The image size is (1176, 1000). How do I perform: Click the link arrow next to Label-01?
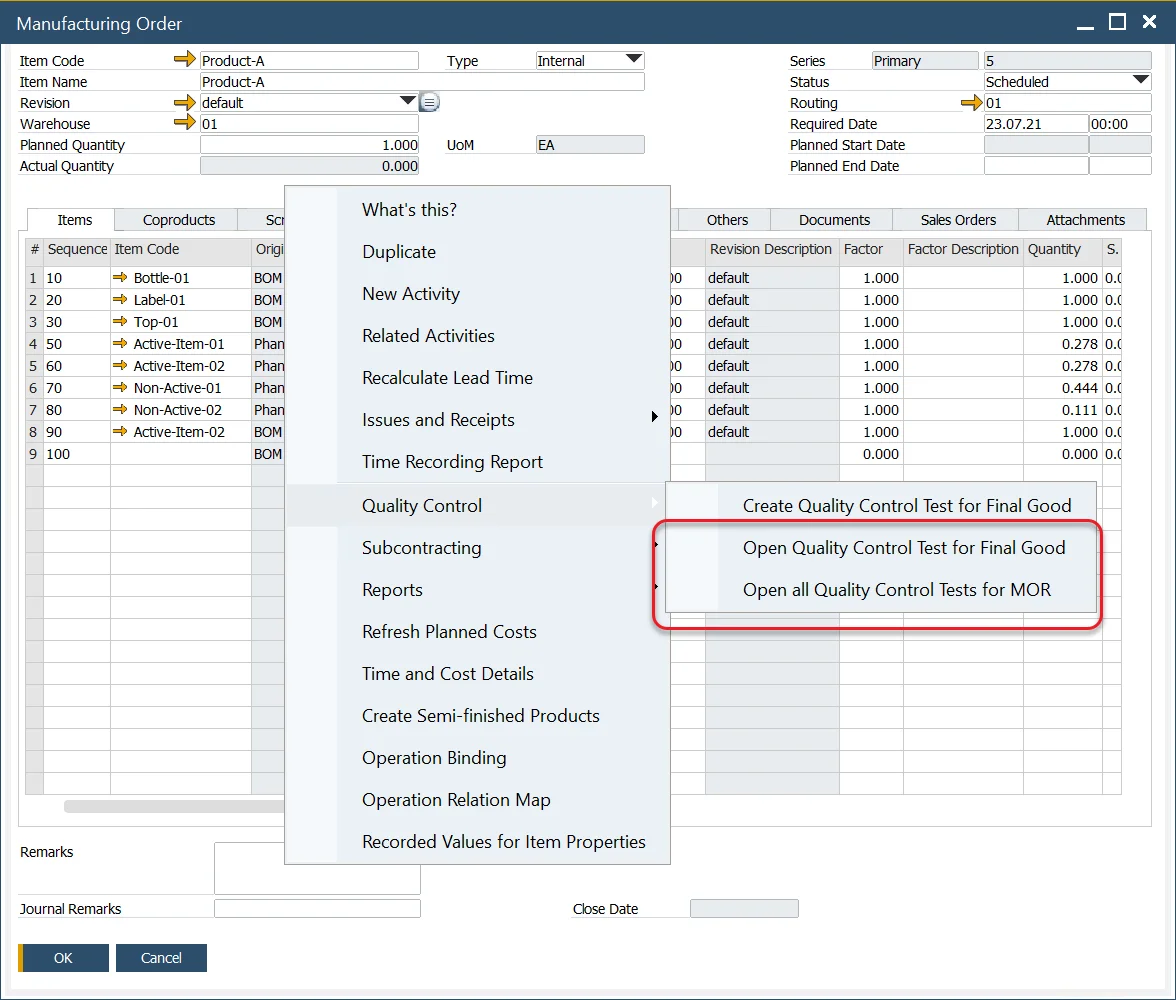pyautogui.click(x=121, y=300)
